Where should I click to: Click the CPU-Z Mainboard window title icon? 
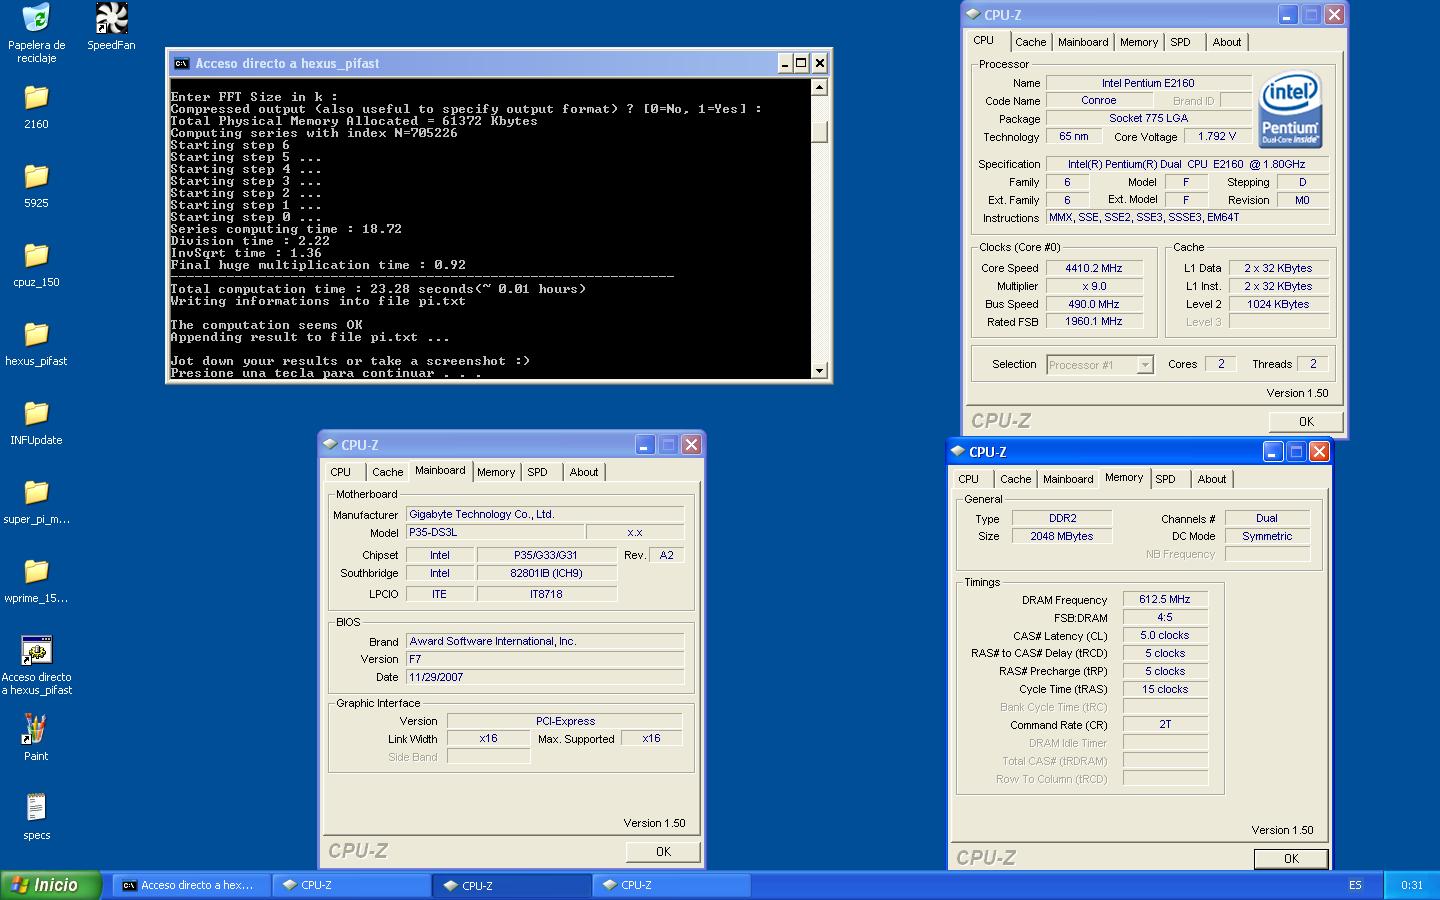(x=330, y=445)
